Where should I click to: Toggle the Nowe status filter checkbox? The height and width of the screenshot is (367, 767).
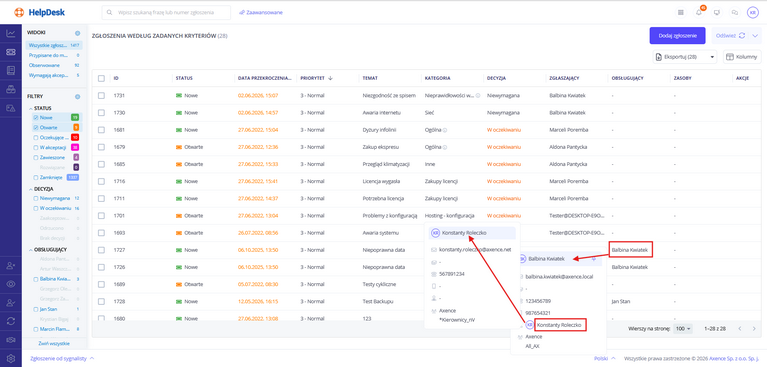point(36,117)
